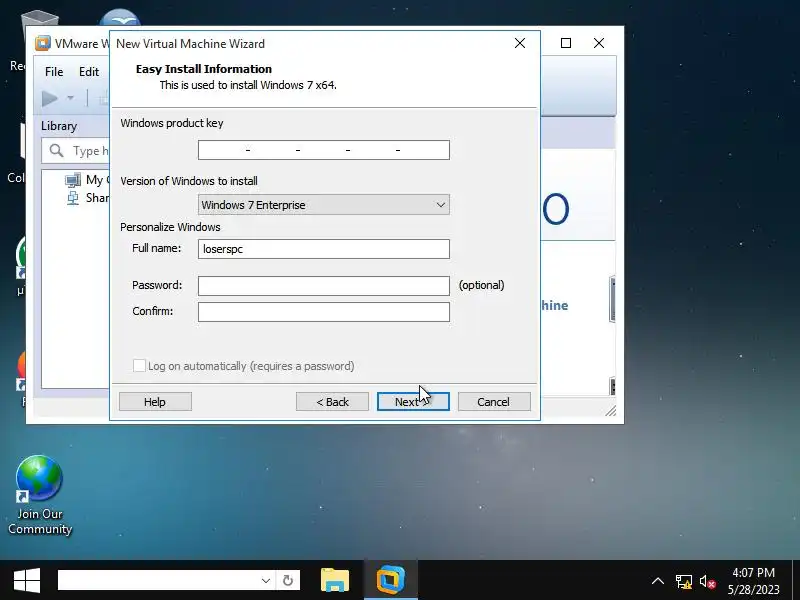The height and width of the screenshot is (600, 800).
Task: Click the VMware window resize grip corner
Action: tap(611, 411)
